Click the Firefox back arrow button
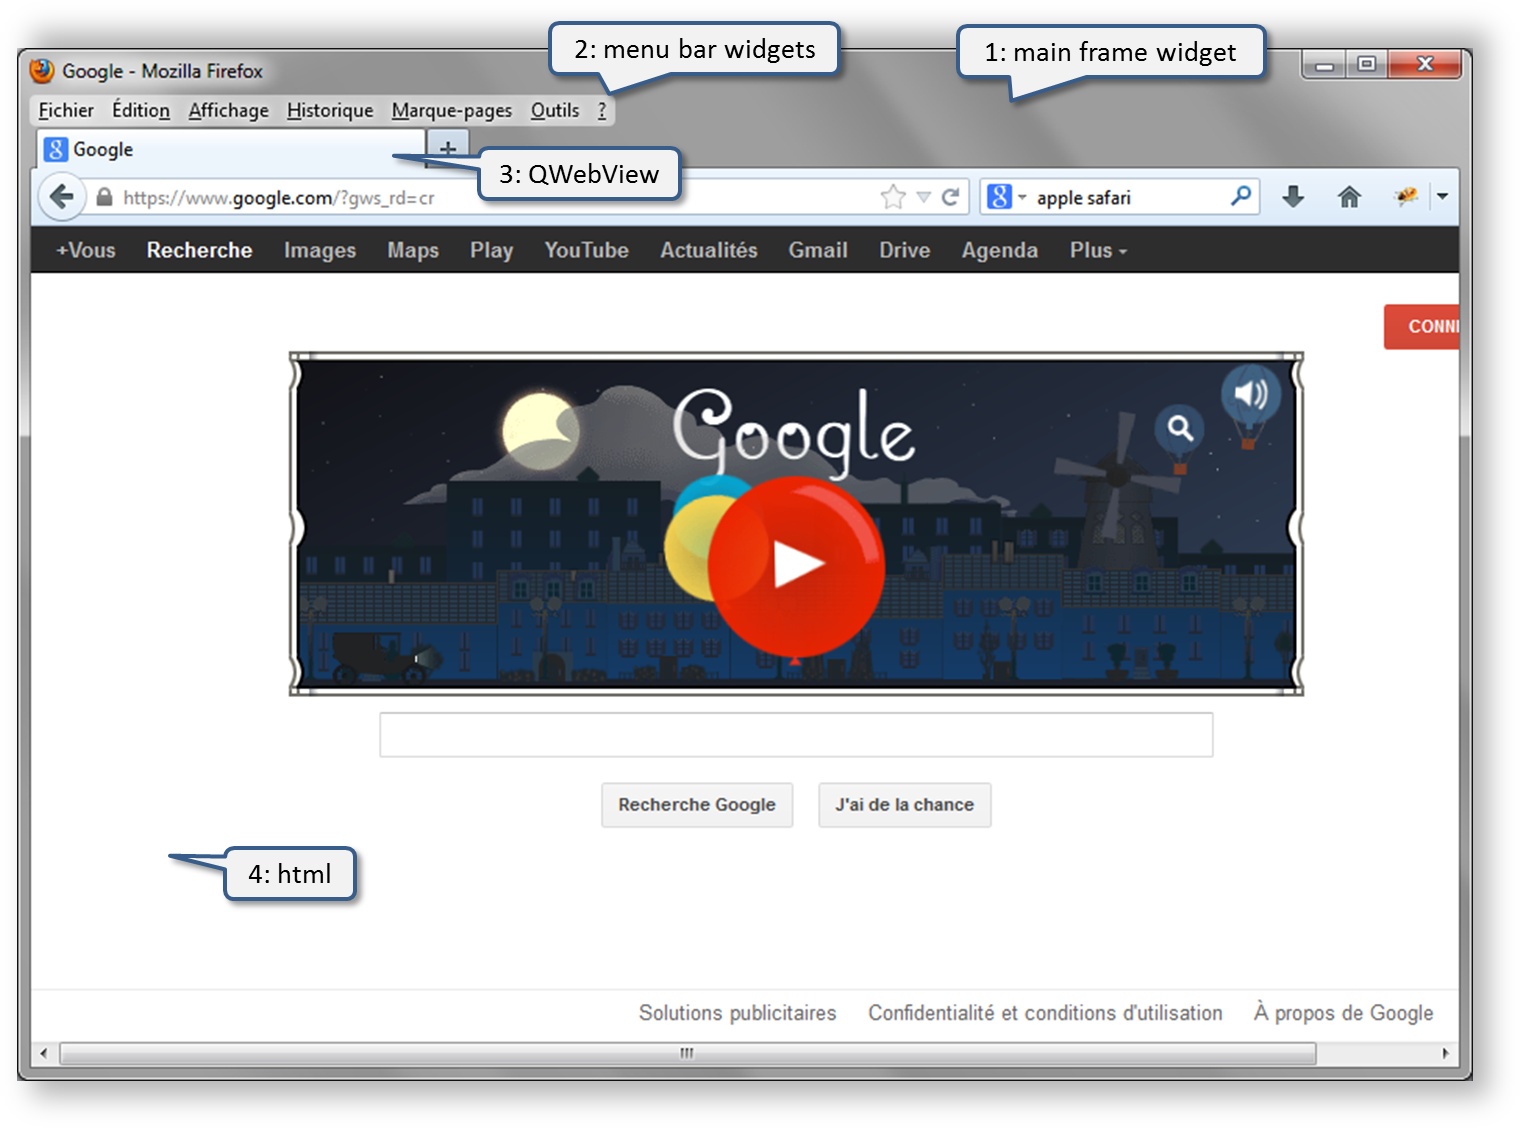 click(x=62, y=196)
